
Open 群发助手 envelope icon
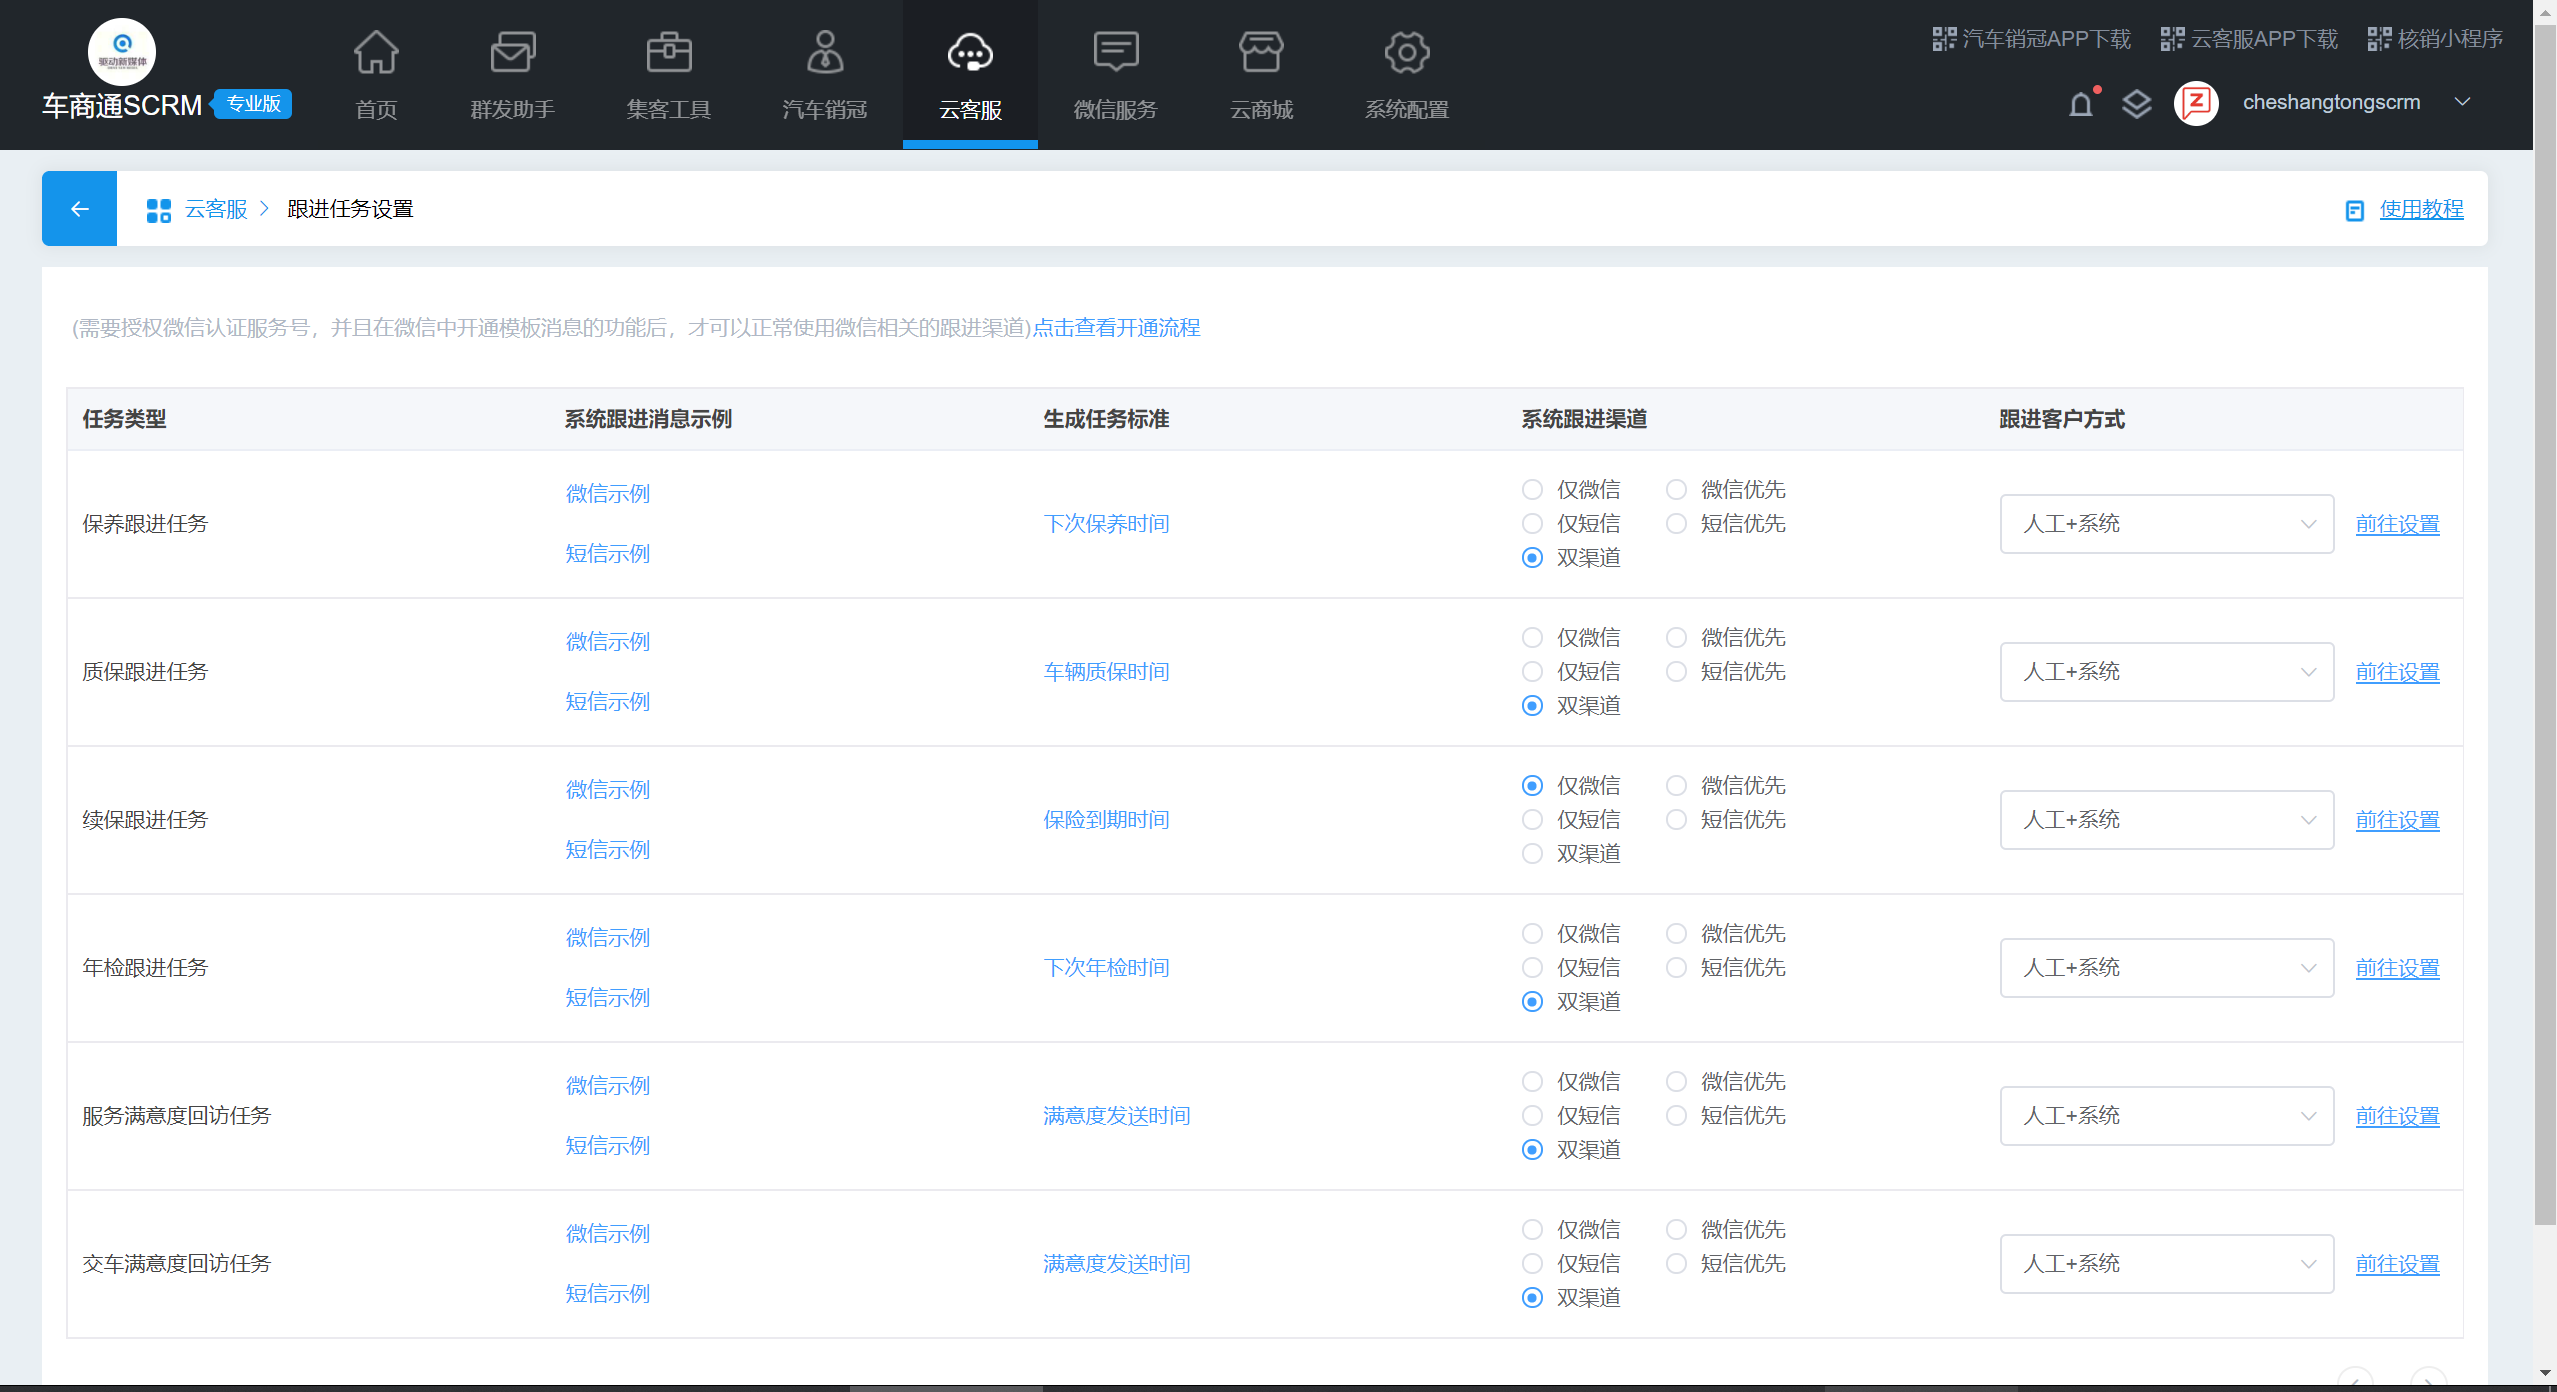512,53
